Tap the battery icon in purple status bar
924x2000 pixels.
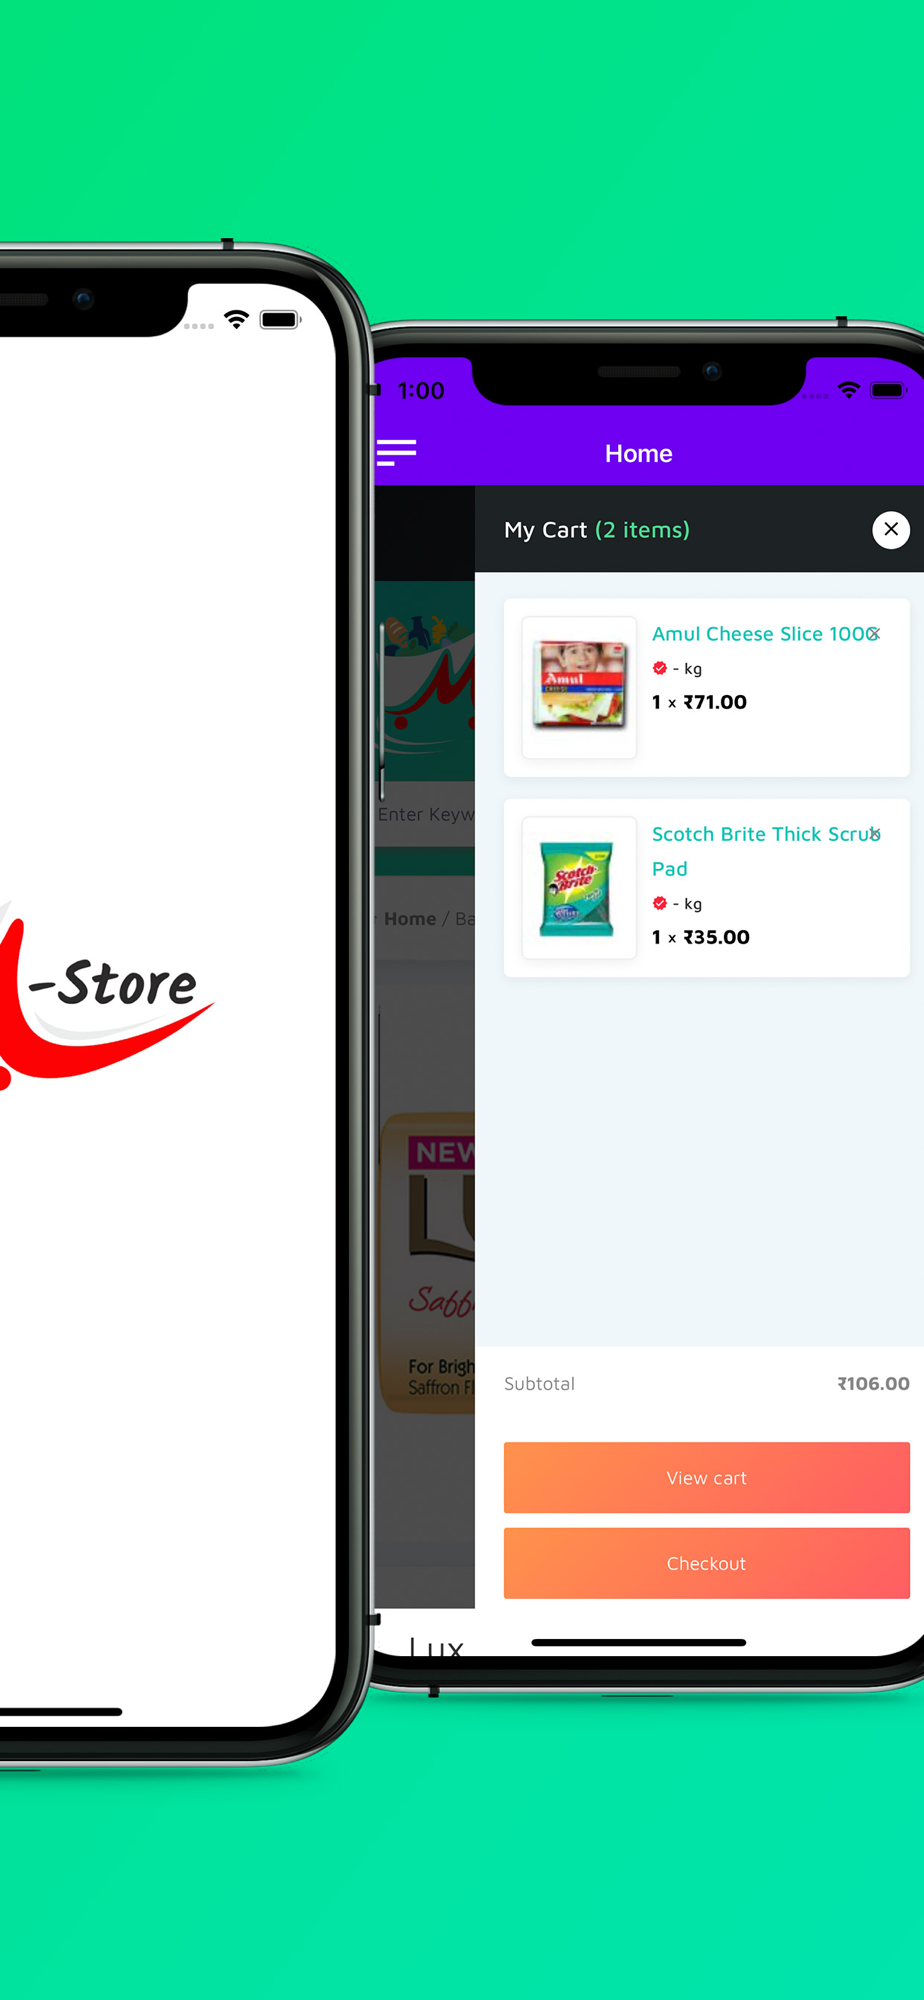coord(888,390)
